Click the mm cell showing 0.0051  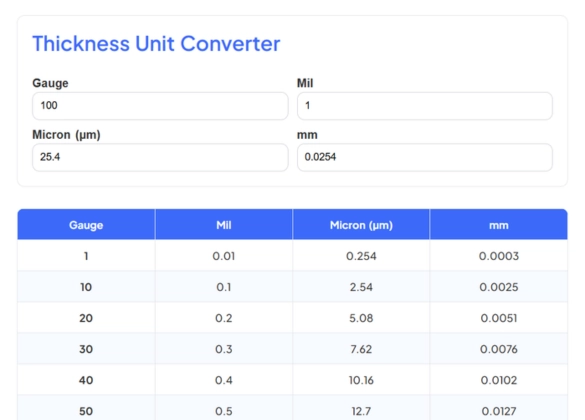coord(499,318)
